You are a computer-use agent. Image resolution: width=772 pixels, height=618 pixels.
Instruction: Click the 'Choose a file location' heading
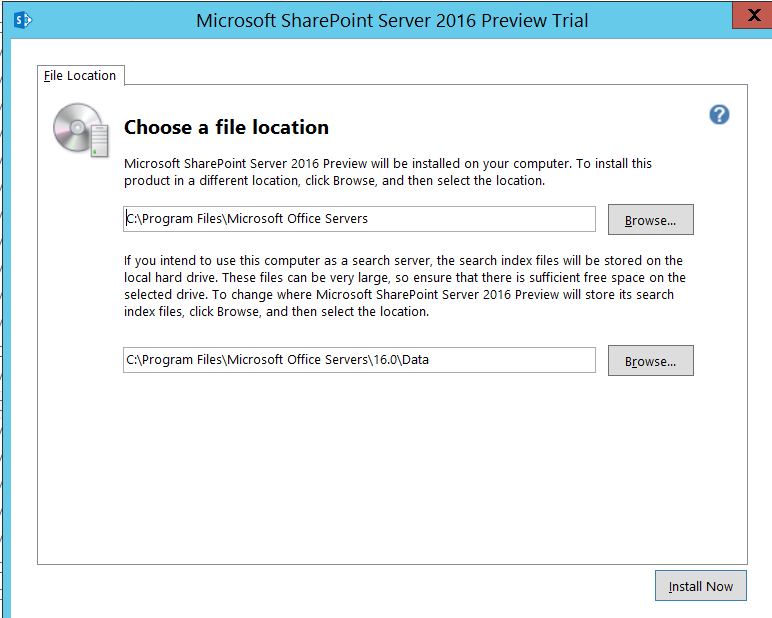pos(226,127)
